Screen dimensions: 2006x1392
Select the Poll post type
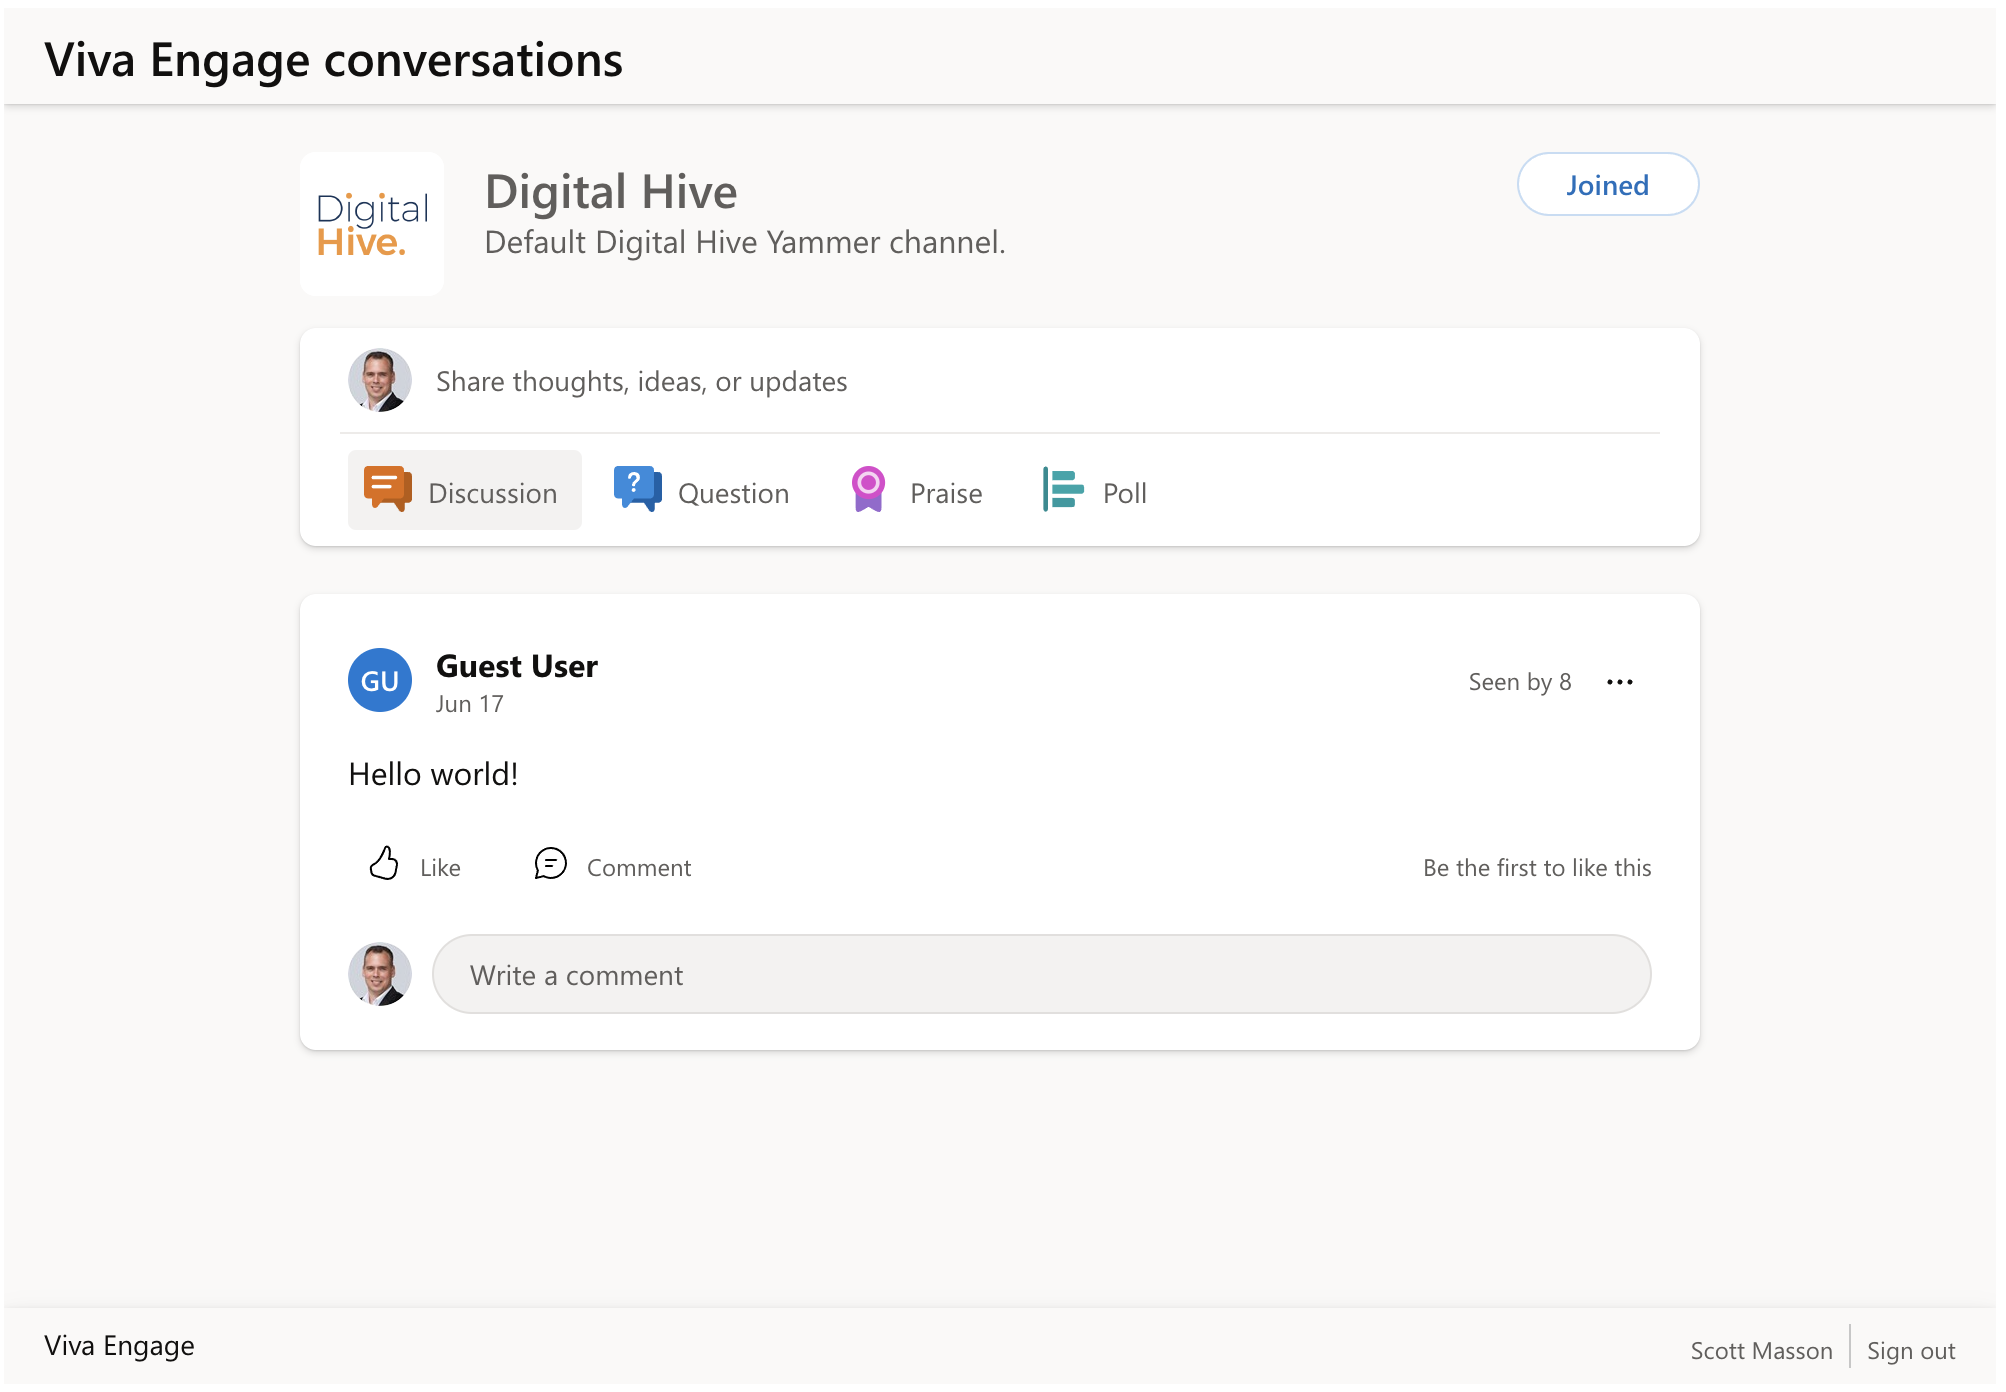tap(1124, 493)
